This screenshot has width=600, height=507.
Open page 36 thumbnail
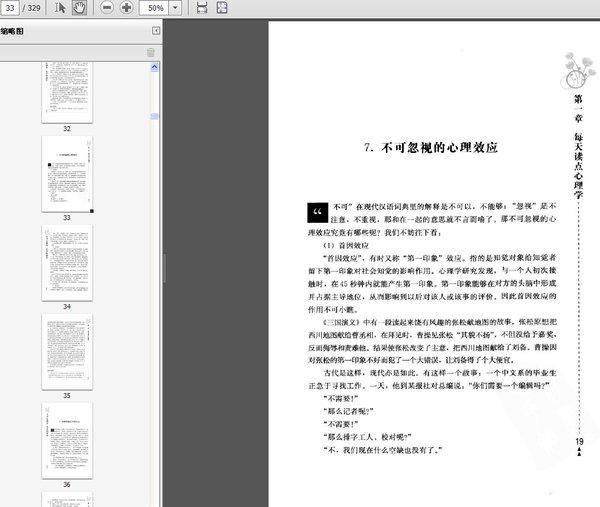[x=67, y=441]
